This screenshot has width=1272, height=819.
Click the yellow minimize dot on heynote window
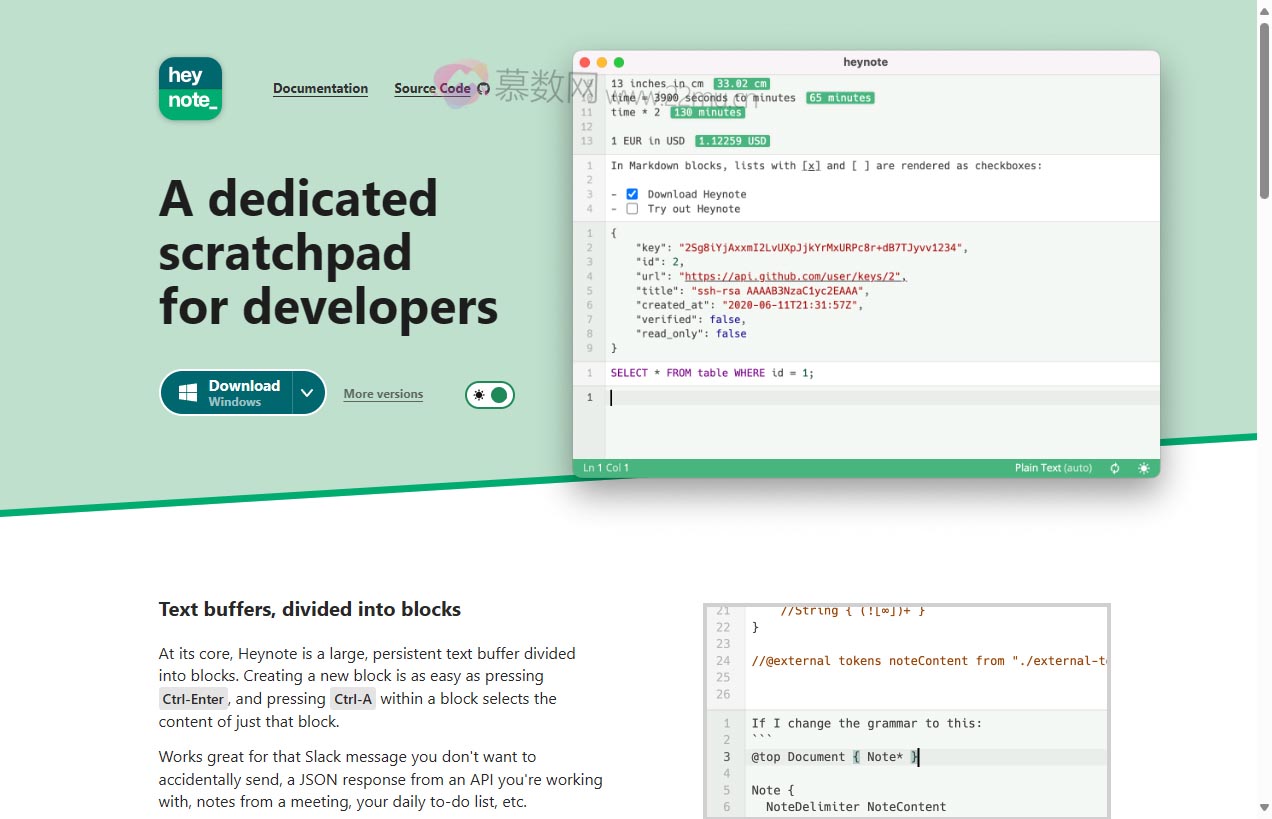pos(602,62)
